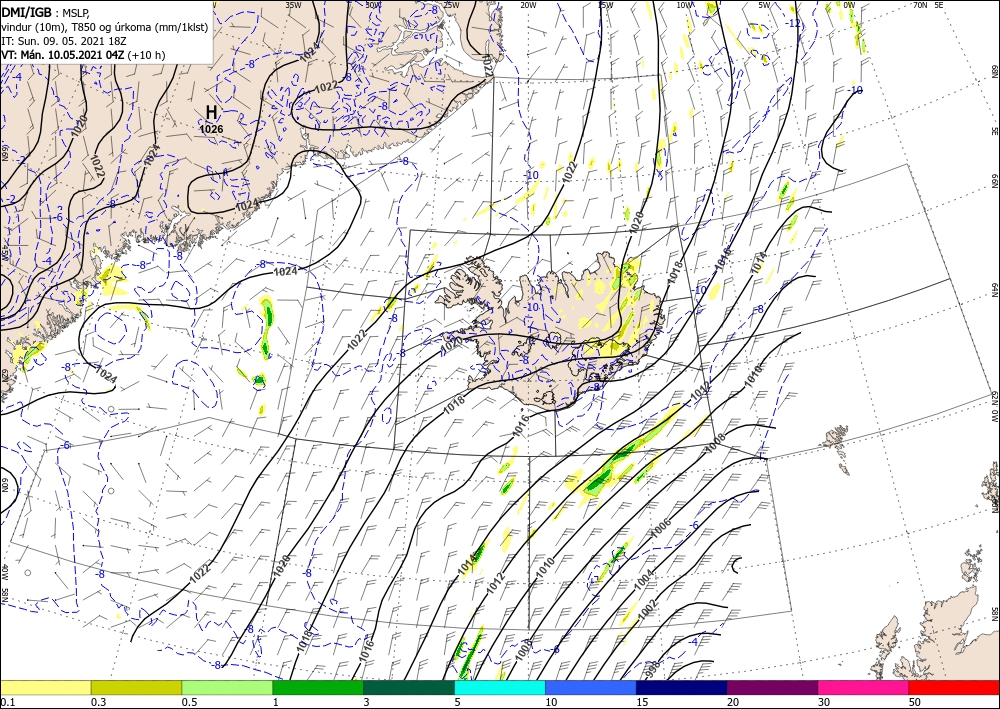Click the "5W" longitude label
This screenshot has height=709, width=1000.
[x=764, y=5]
